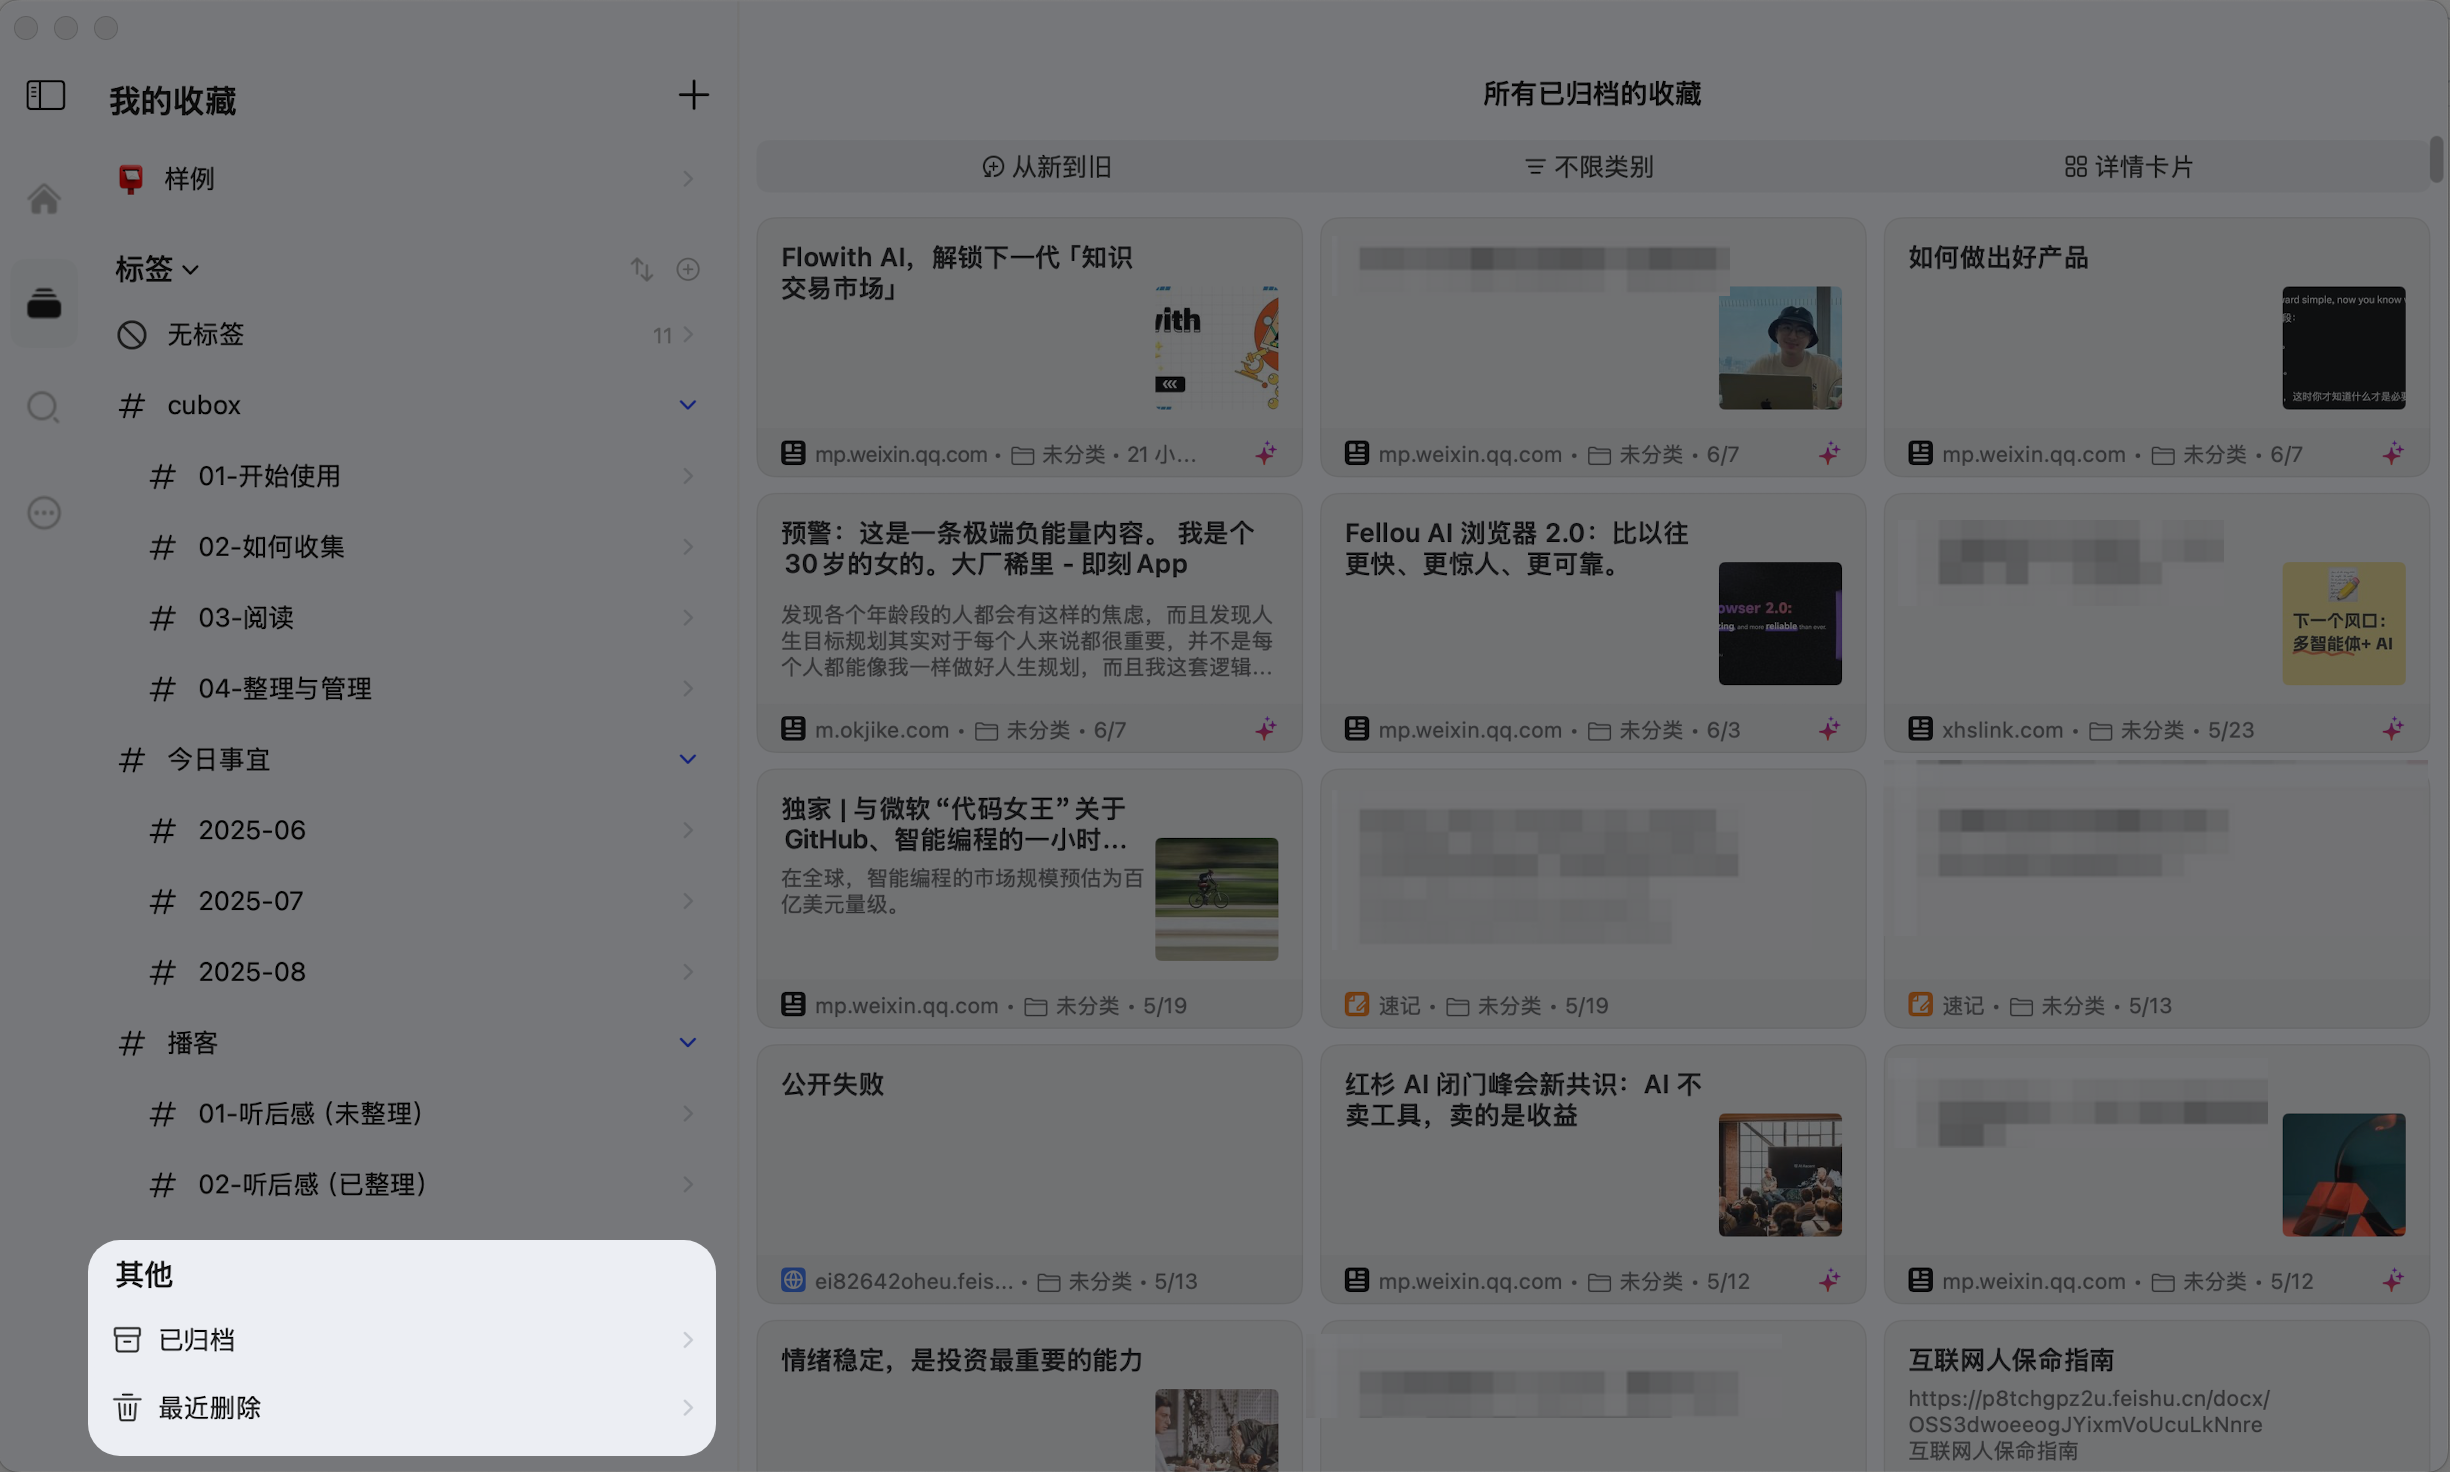The height and width of the screenshot is (1472, 2450).
Task: Open the search panel in the sidebar
Action: coord(44,407)
